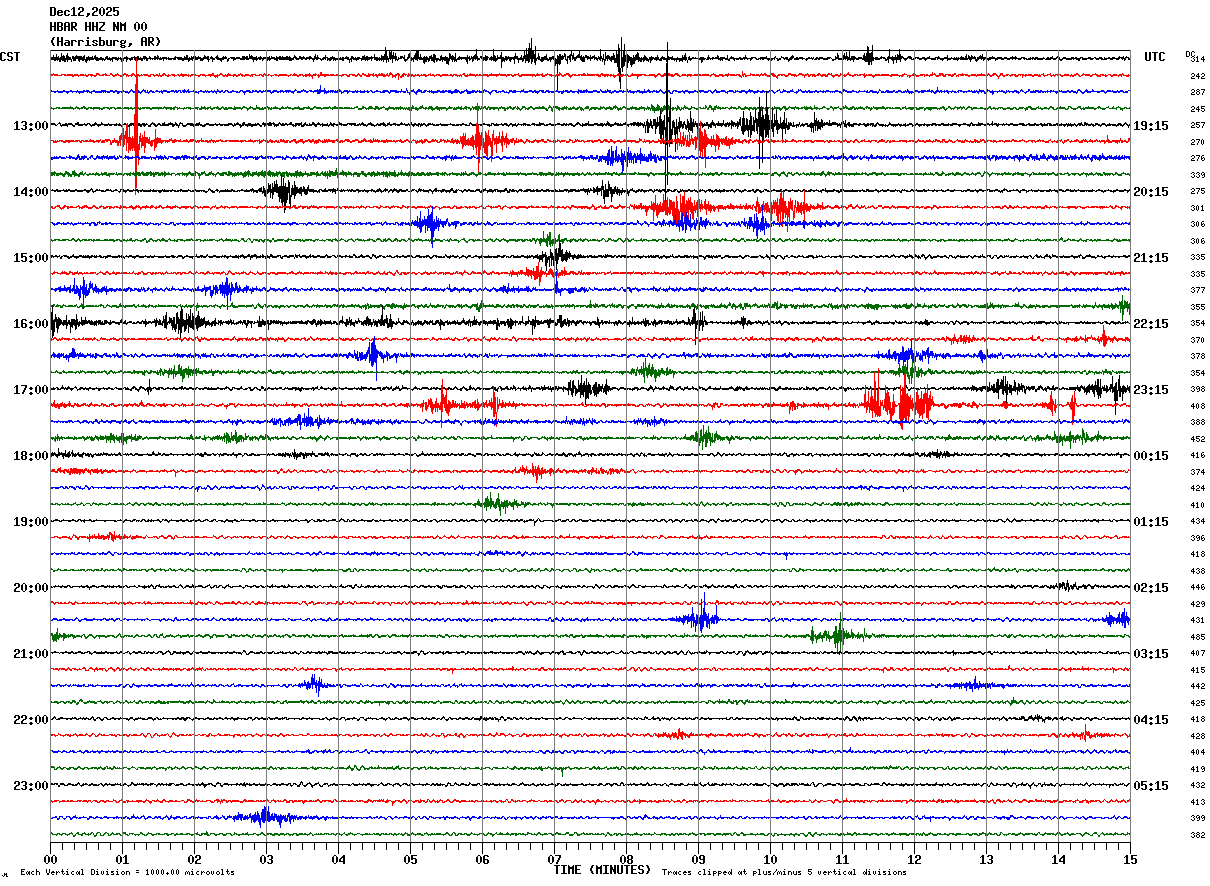Select the 01 minute tick on the x-axis
The height and width of the screenshot is (886, 1210).
[122, 859]
